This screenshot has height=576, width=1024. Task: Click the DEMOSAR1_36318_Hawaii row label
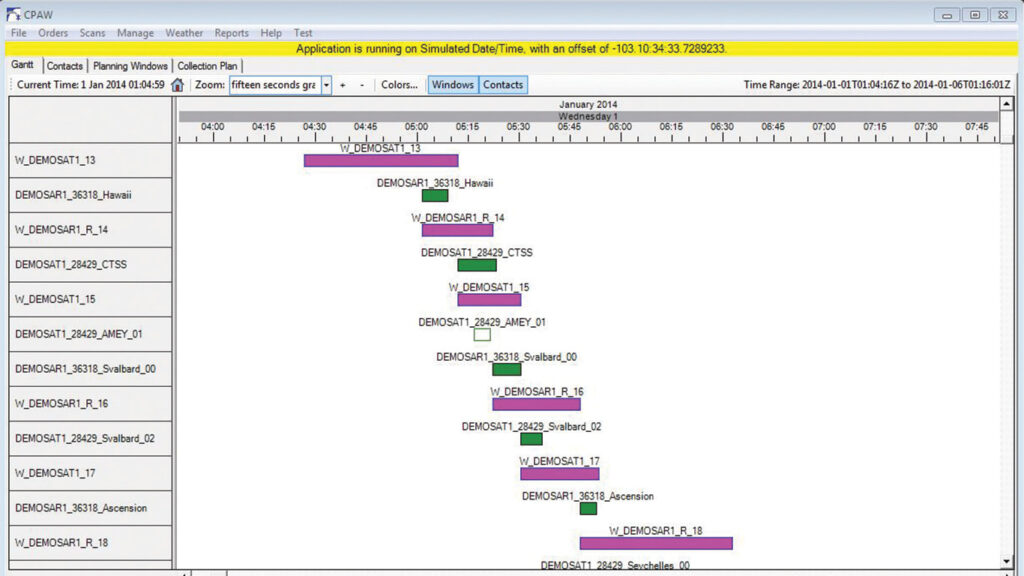tap(90, 195)
